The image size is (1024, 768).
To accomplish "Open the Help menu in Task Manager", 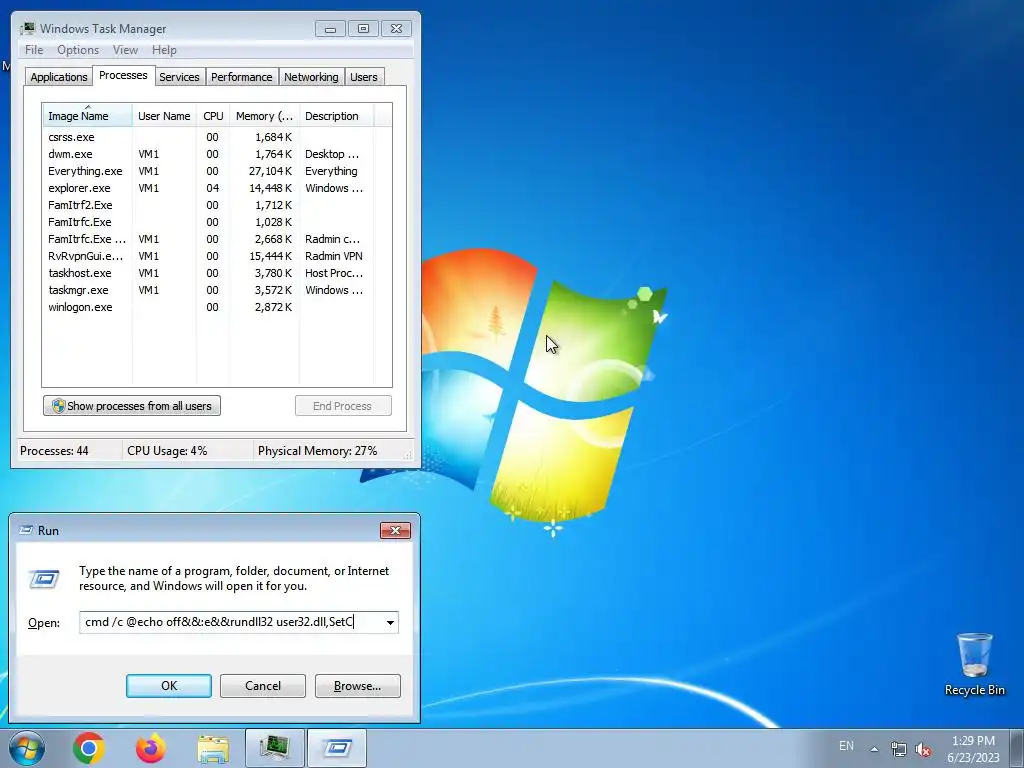I will pyautogui.click(x=164, y=50).
